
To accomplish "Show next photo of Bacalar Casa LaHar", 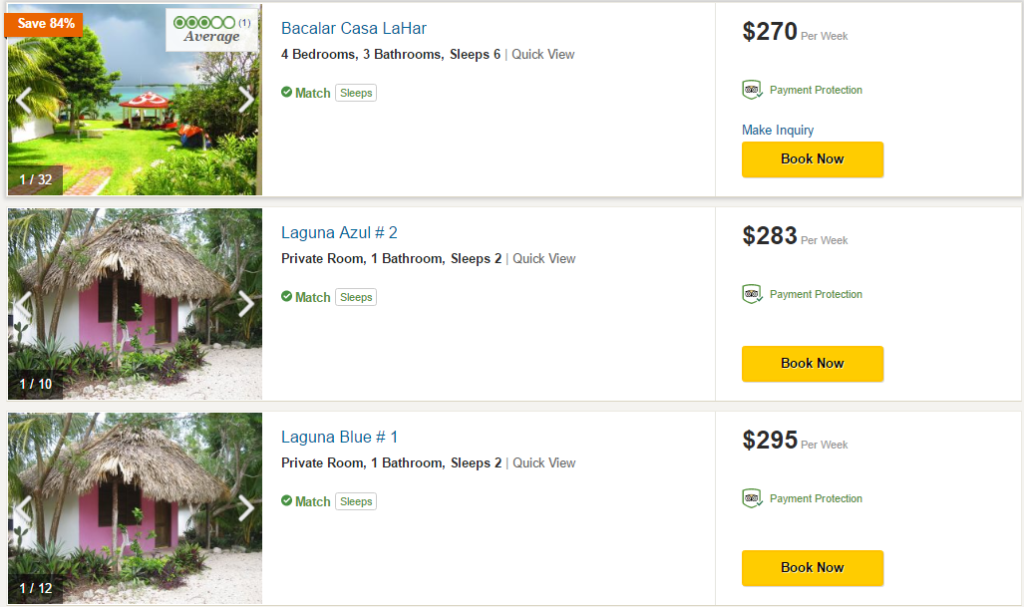I will tap(246, 99).
